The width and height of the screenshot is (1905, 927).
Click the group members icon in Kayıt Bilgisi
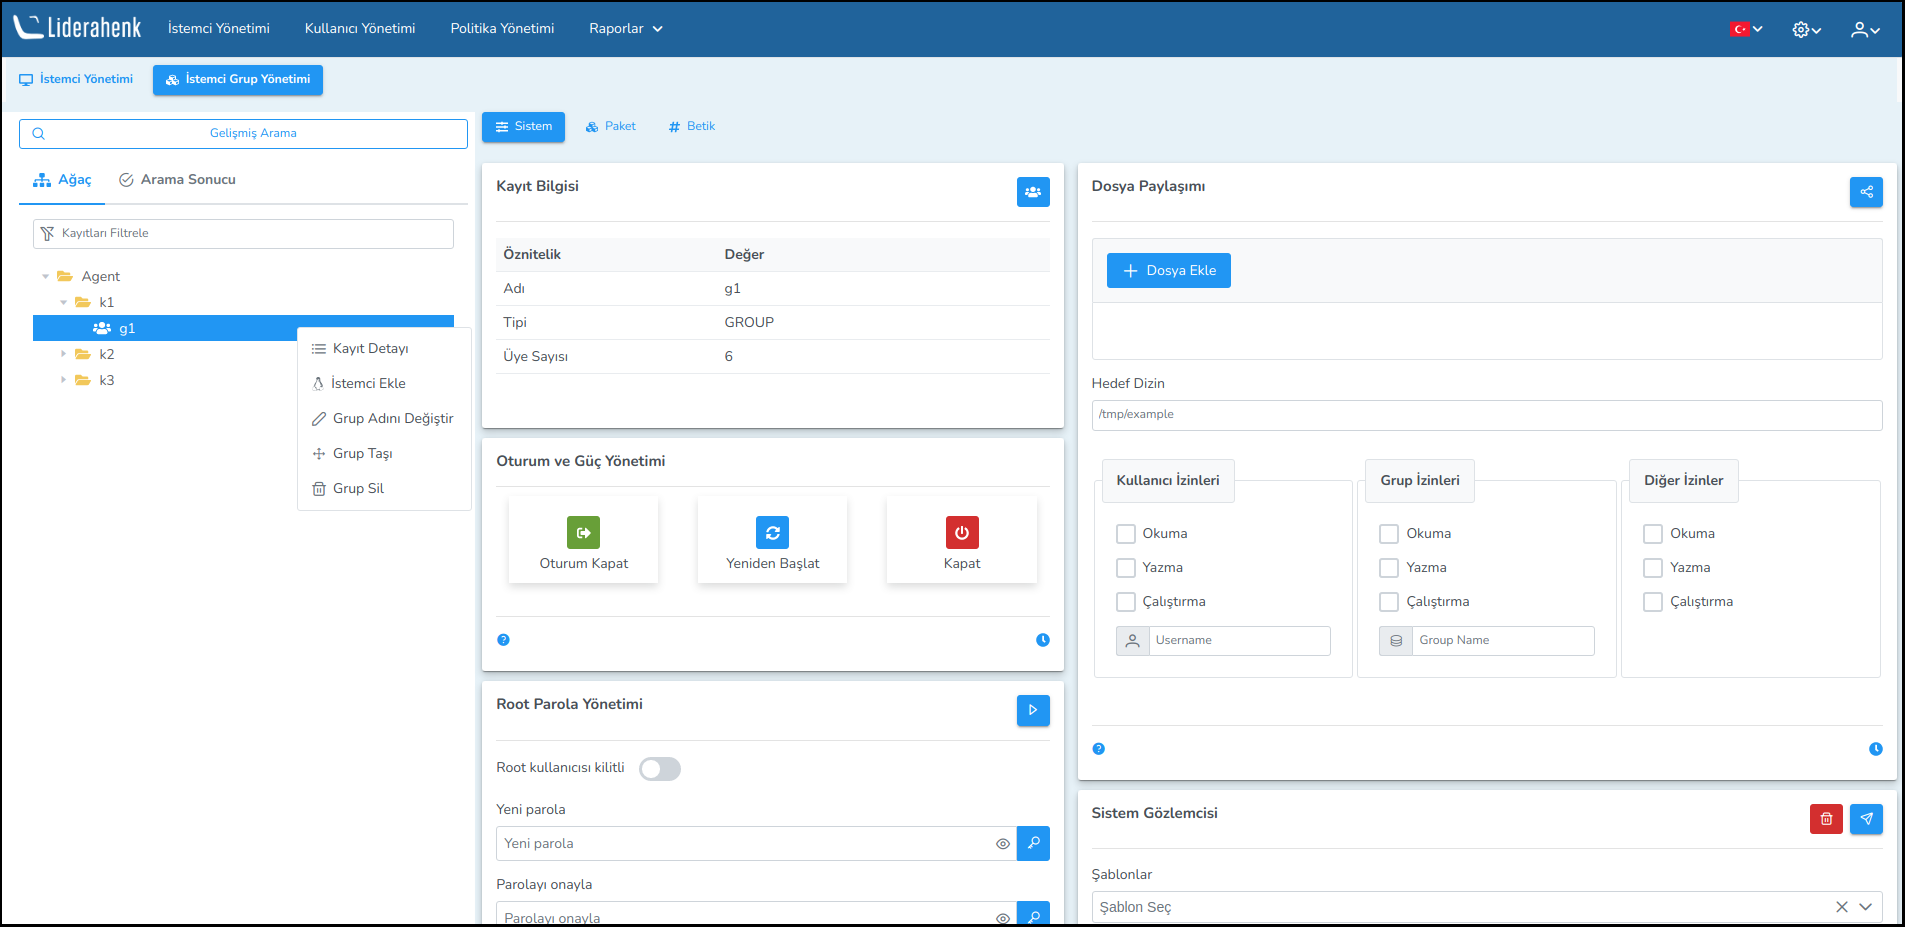[1033, 192]
